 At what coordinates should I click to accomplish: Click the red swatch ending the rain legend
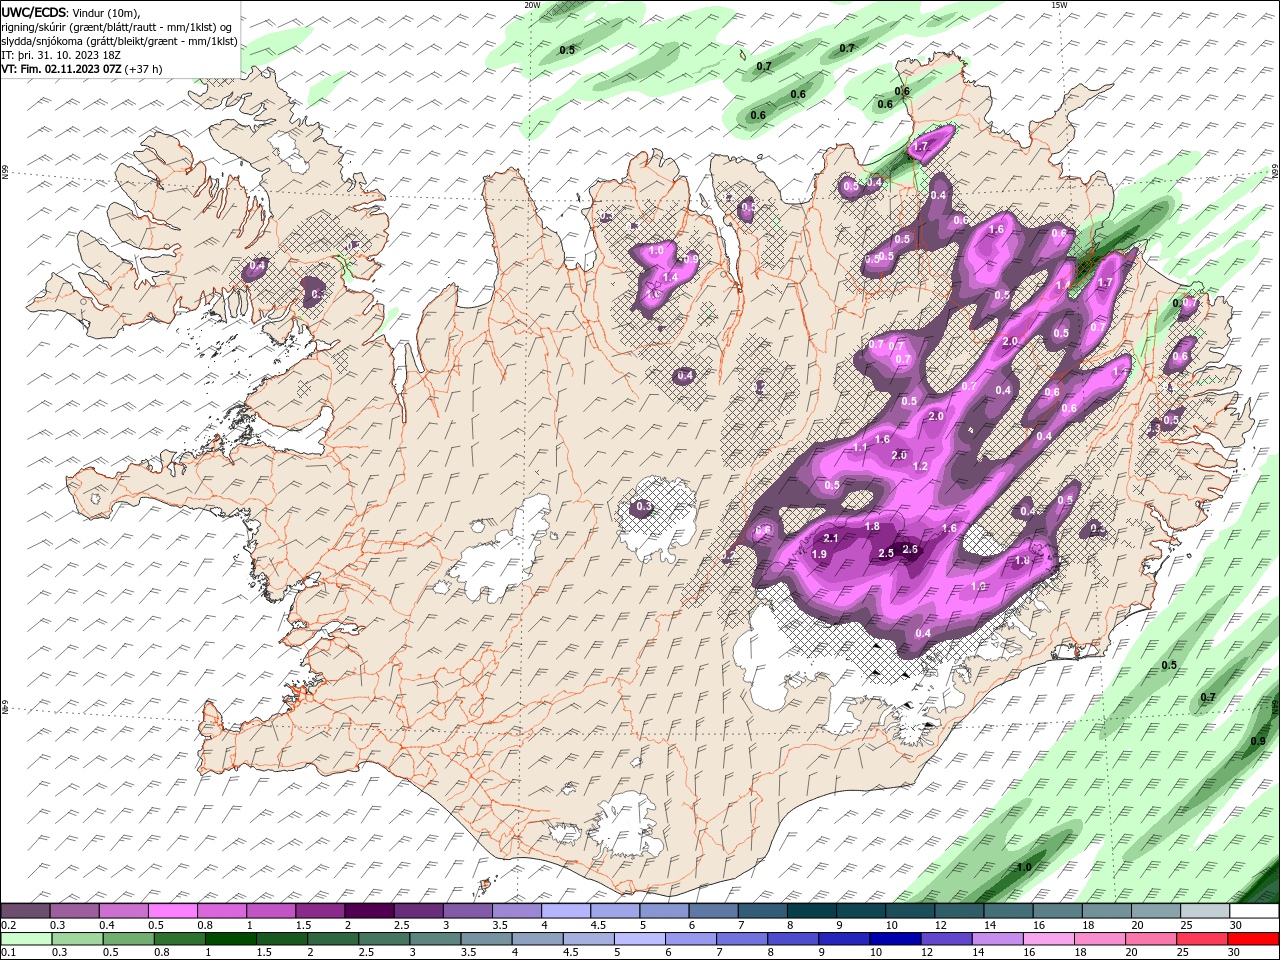[x=1254, y=939]
